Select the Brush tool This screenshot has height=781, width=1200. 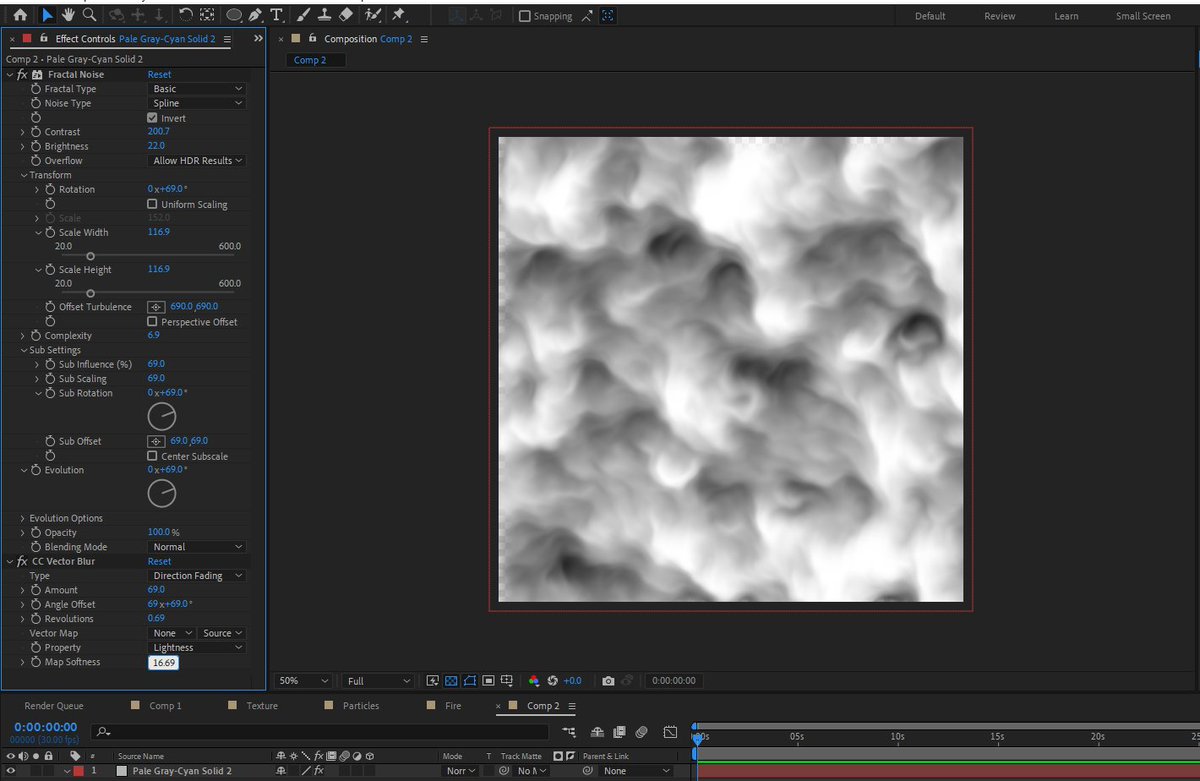coord(303,15)
